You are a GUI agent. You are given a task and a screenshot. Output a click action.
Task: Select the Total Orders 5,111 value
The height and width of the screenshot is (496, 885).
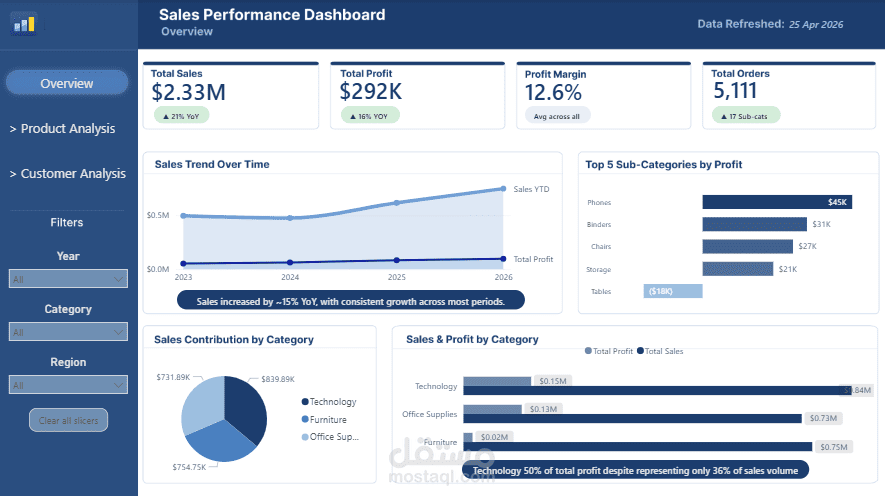[x=735, y=90]
